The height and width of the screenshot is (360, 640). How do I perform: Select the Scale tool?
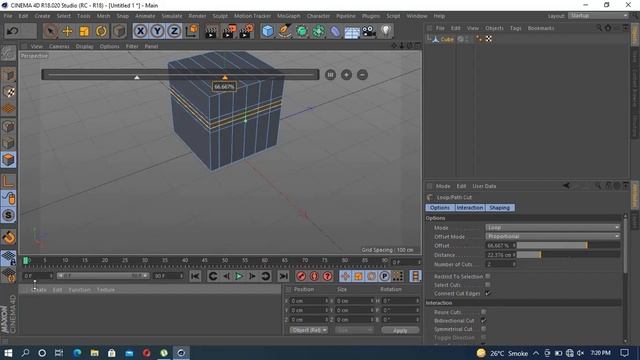coord(84,31)
